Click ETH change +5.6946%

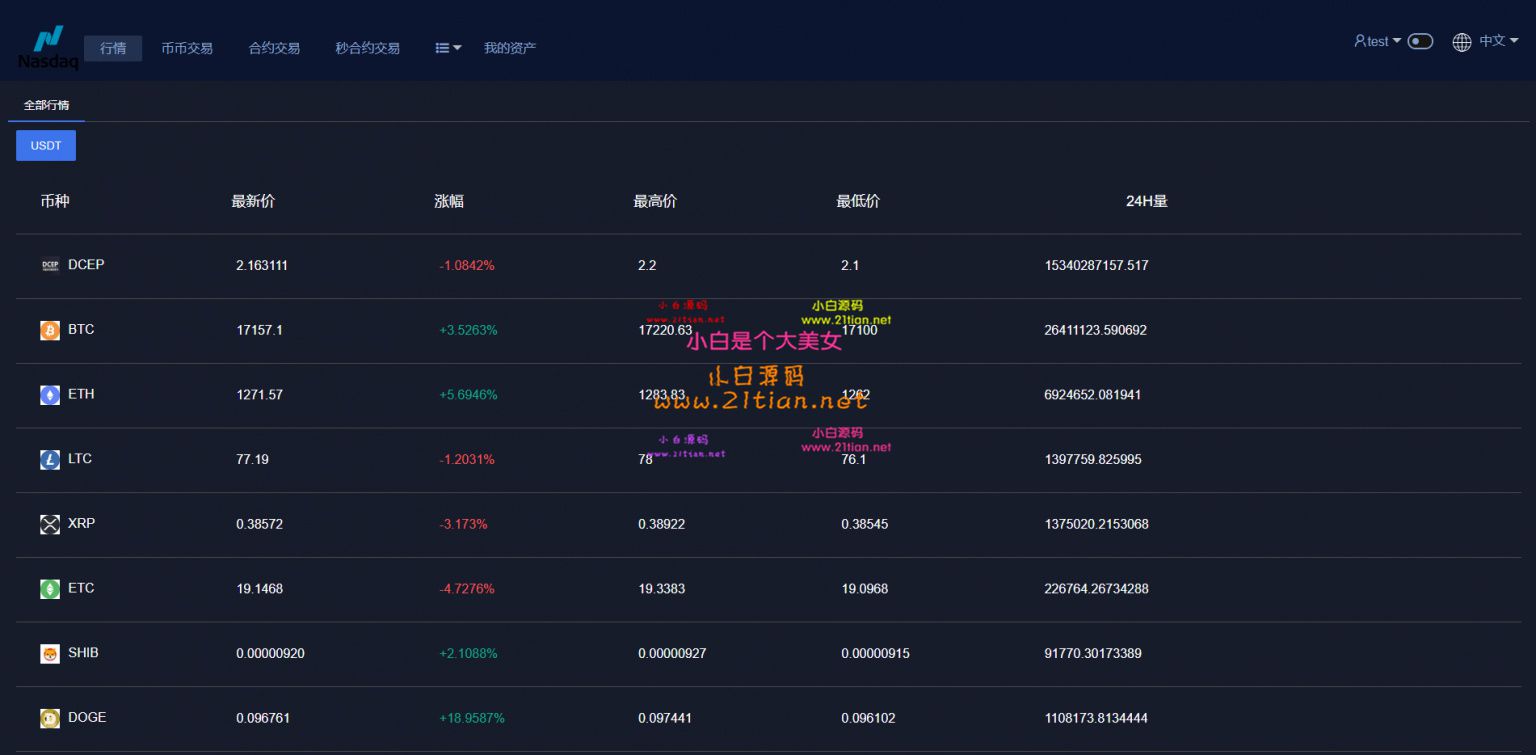click(468, 395)
